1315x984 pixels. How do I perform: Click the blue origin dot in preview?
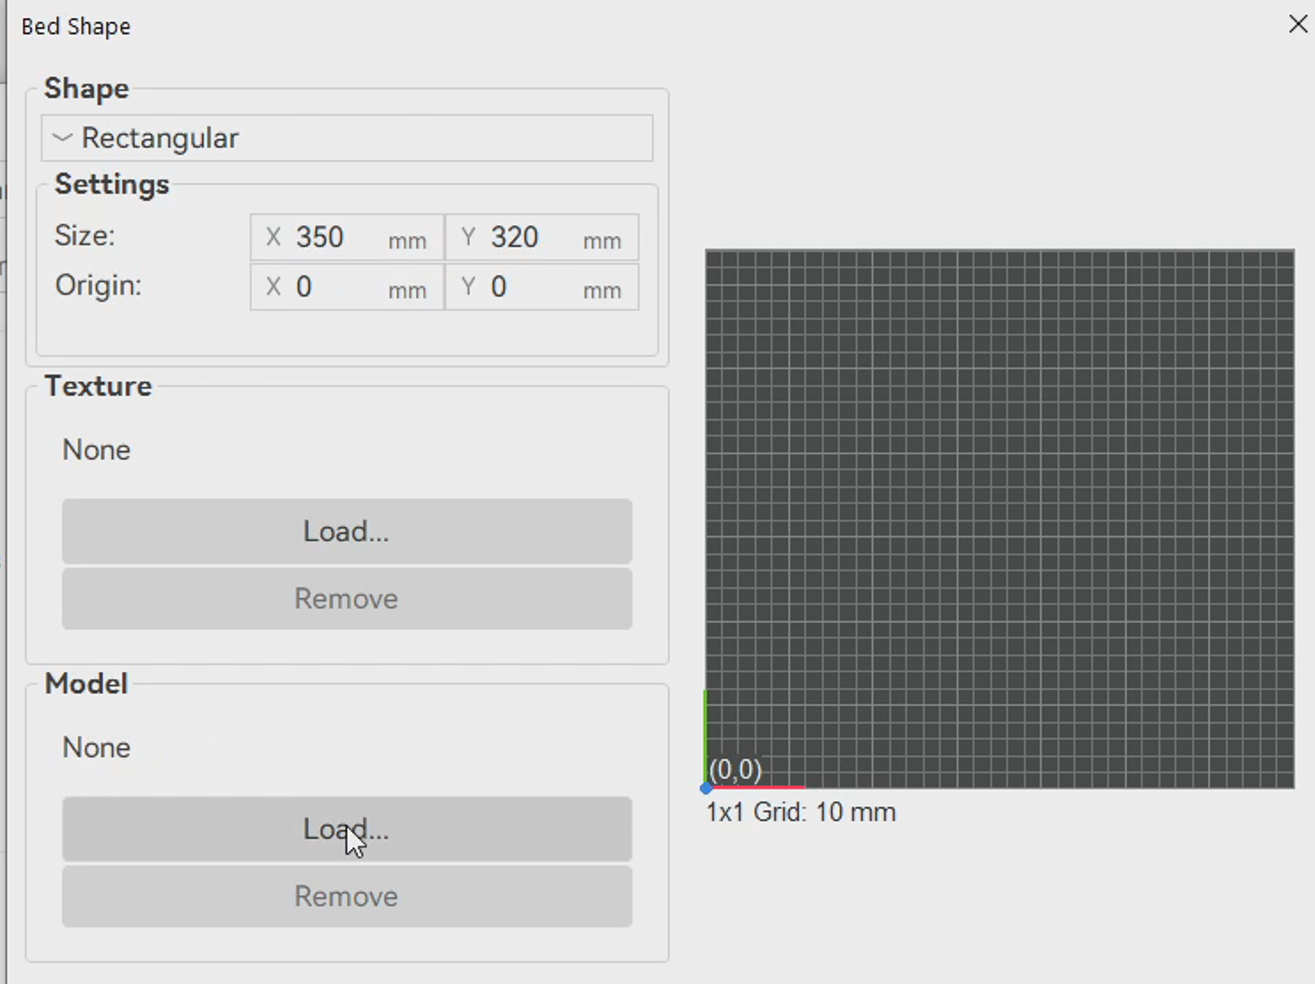point(706,788)
